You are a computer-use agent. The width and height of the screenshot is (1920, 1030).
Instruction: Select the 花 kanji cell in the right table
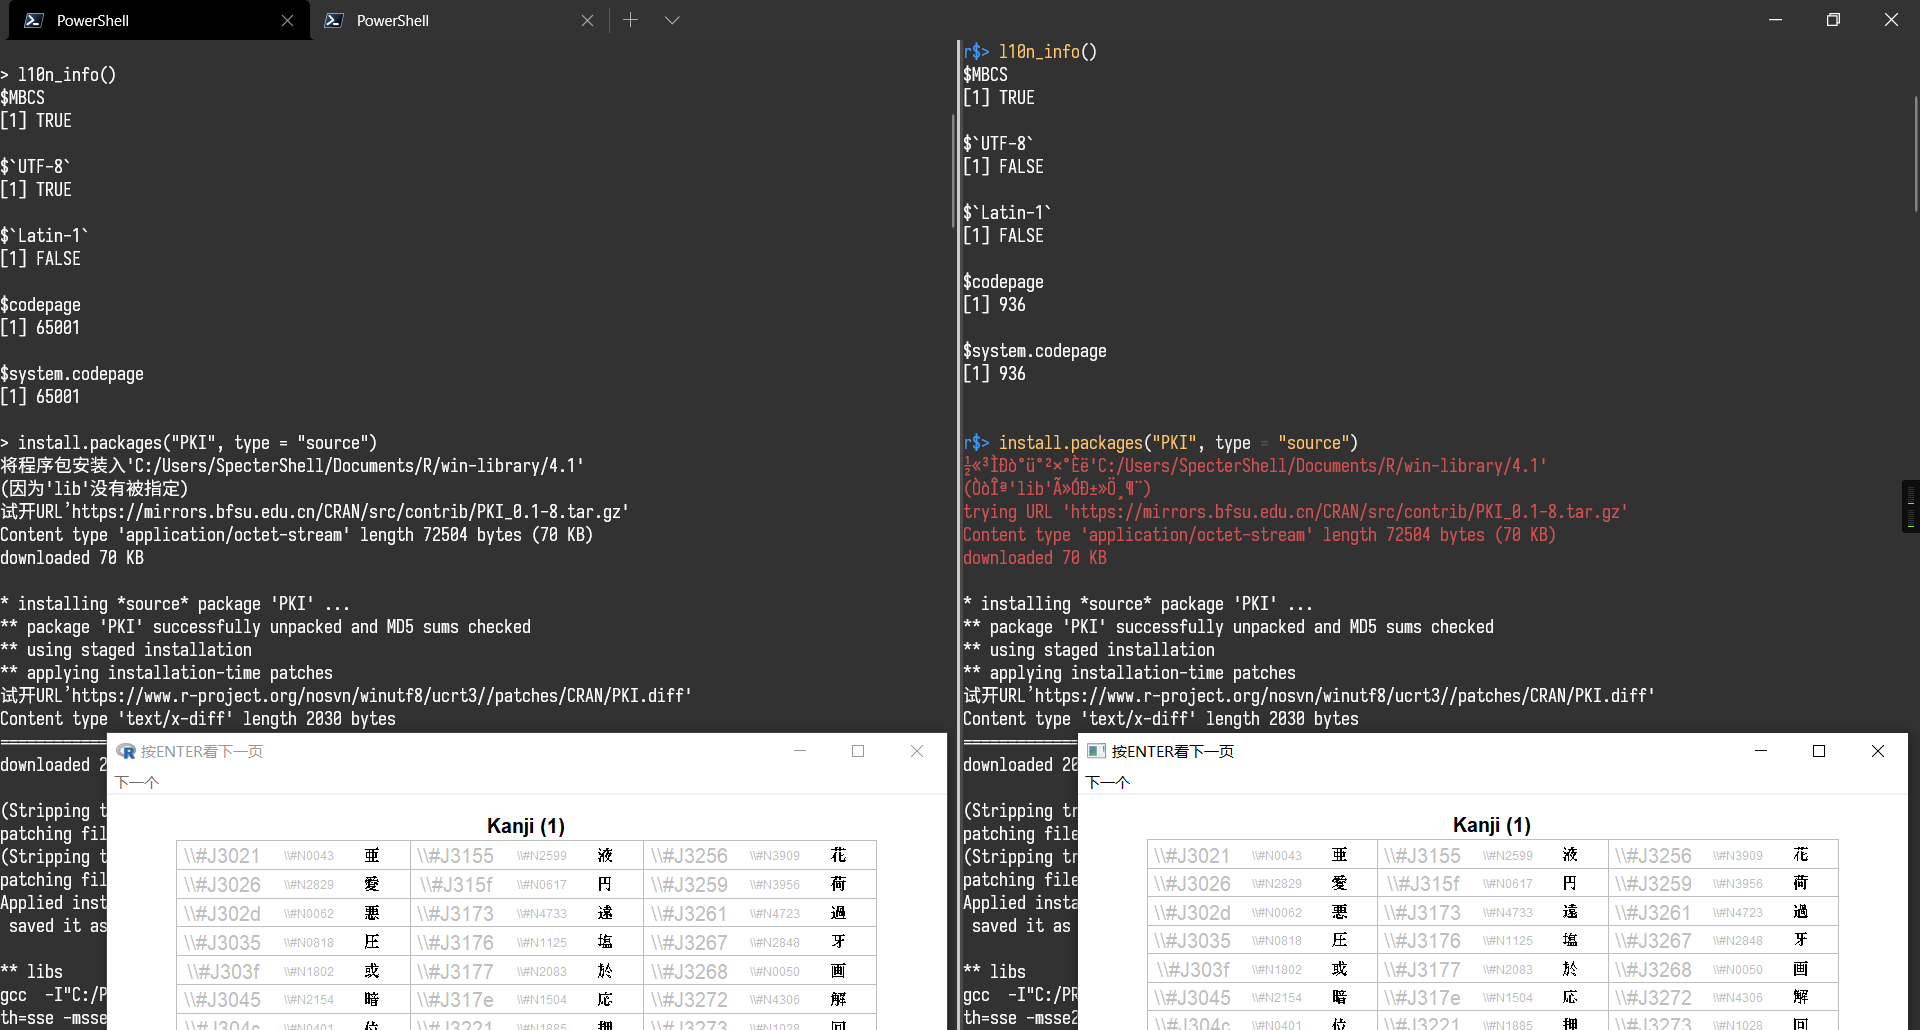pyautogui.click(x=1802, y=855)
